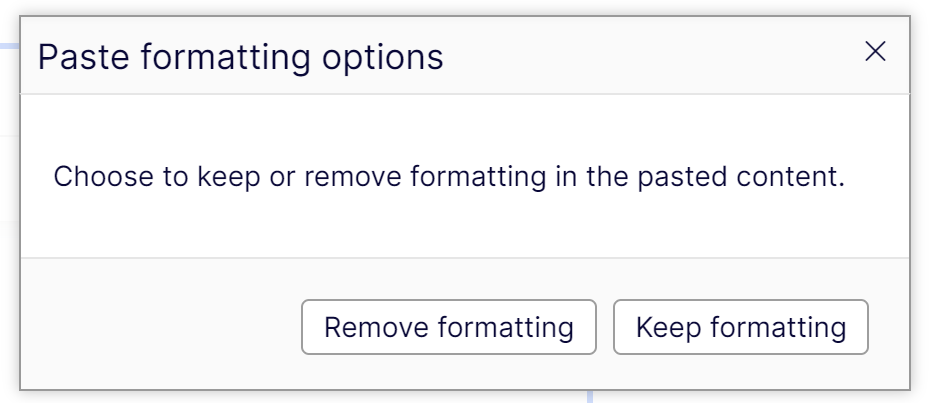Click the dialog message about pasted content
The height and width of the screenshot is (403, 931).
(x=449, y=178)
